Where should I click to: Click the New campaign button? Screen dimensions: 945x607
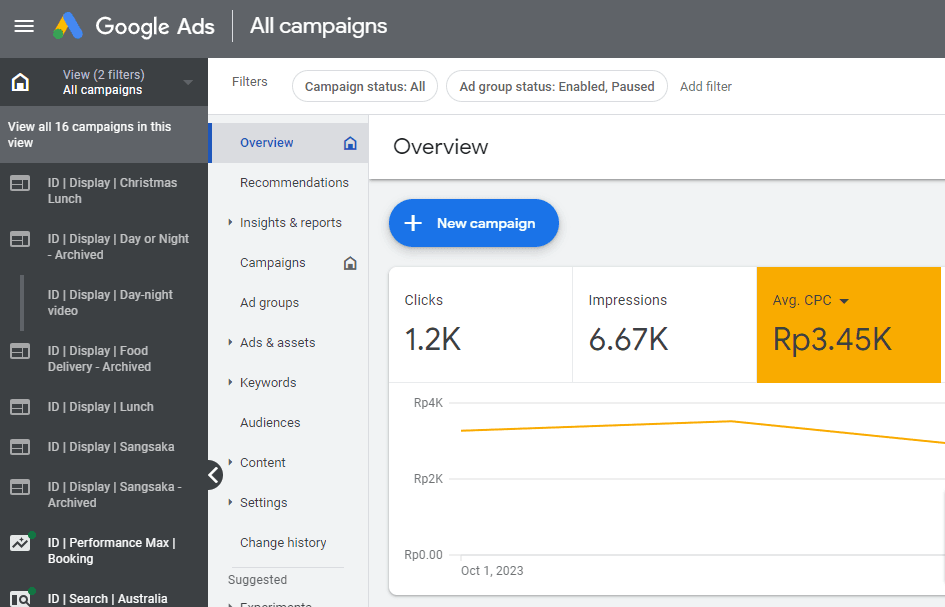click(473, 223)
